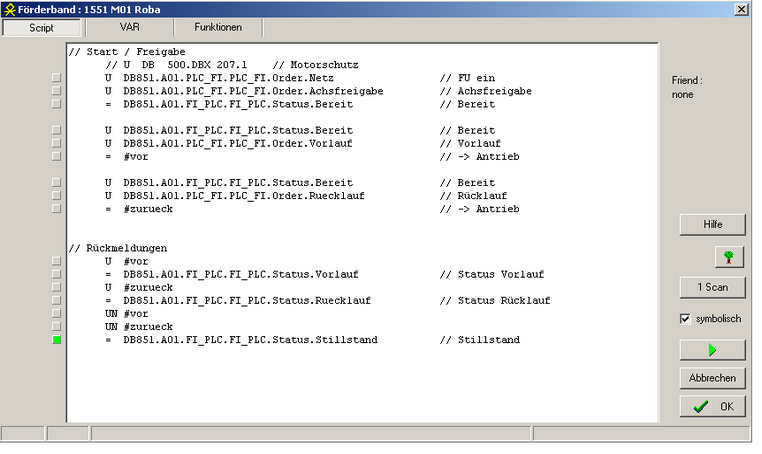Toggle the marker beside '= #vor' line
The width and height of the screenshot is (762, 454).
pos(57,156)
